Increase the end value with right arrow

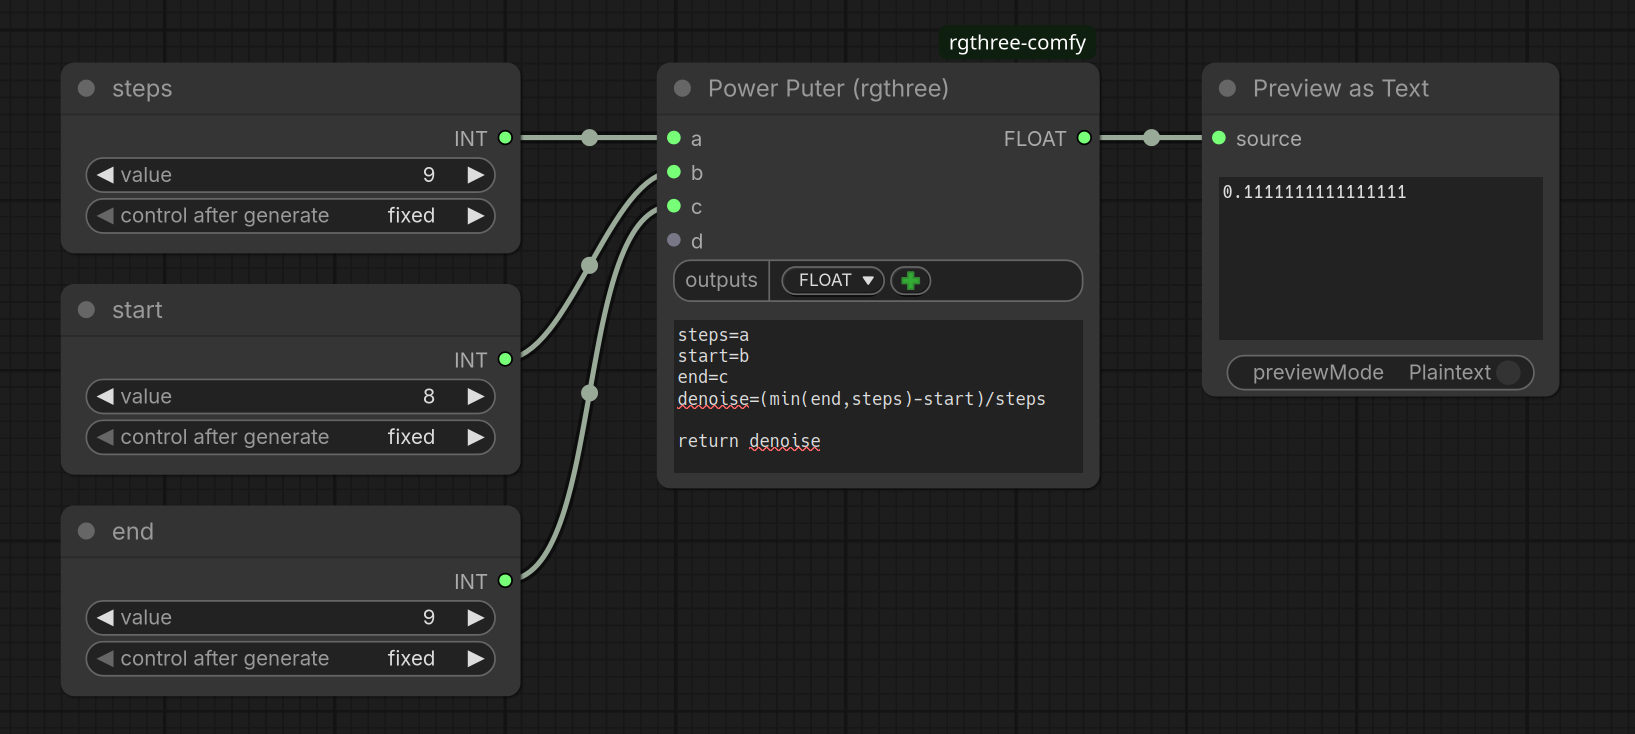coord(476,618)
